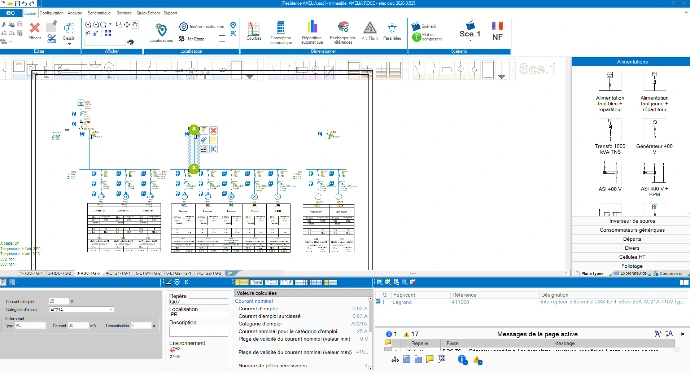Click the green info circle ribbon icon

(x=416, y=37)
